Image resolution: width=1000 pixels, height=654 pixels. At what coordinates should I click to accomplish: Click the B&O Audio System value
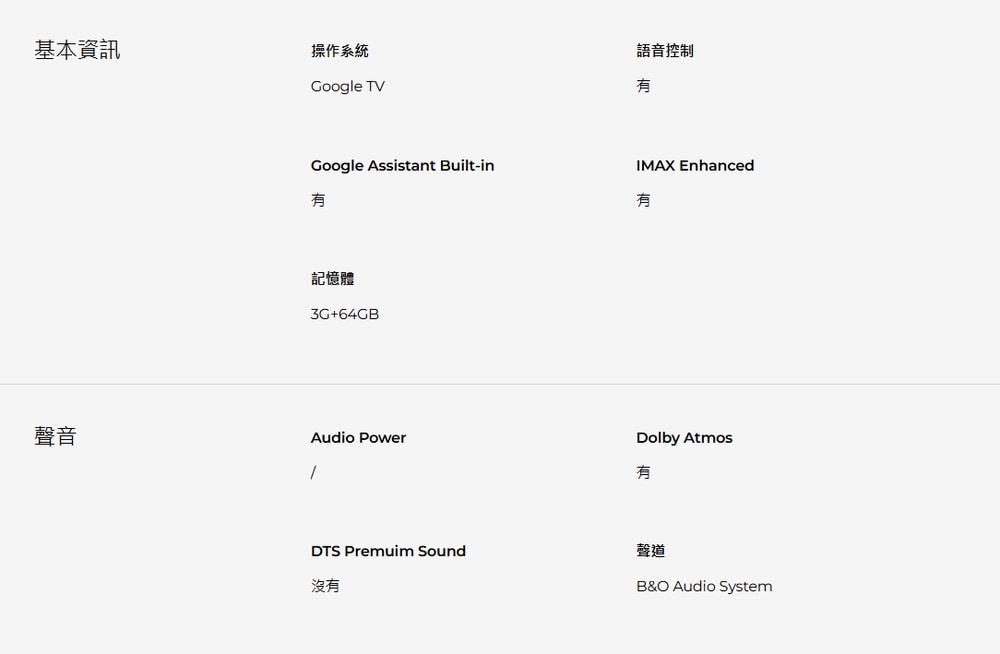point(704,587)
